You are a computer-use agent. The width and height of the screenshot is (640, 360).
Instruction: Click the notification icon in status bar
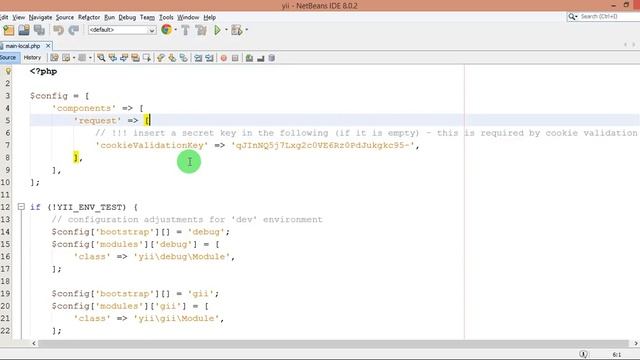[584, 354]
